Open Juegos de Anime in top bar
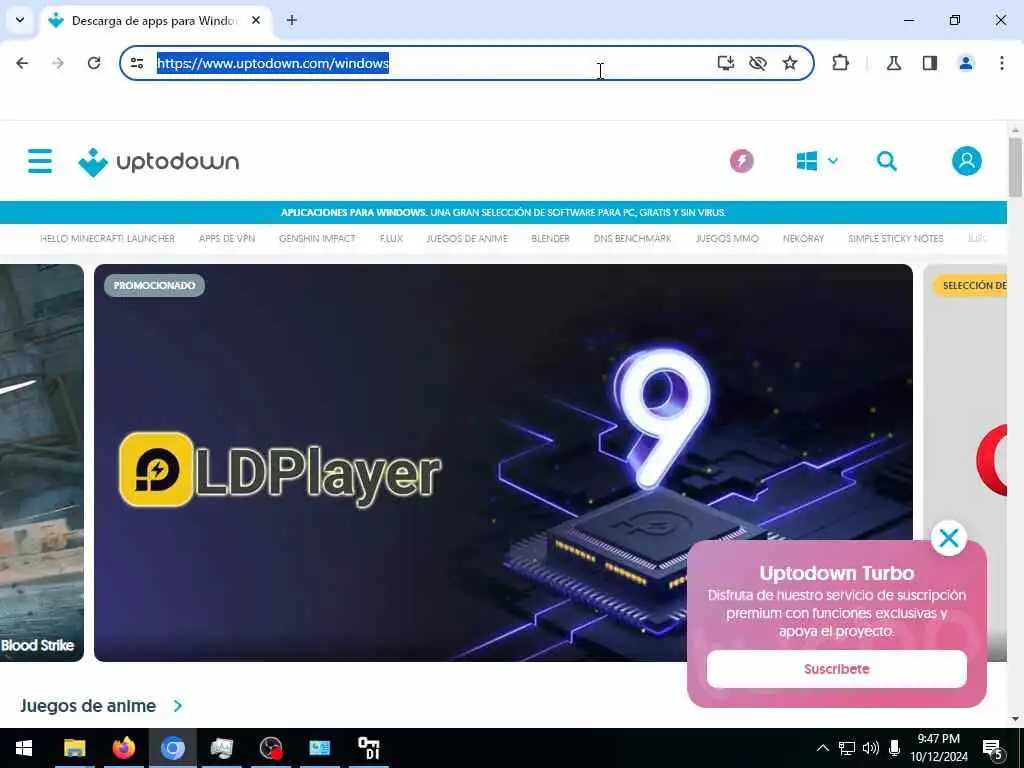Screen dimensions: 1024x768 click(x=467, y=238)
